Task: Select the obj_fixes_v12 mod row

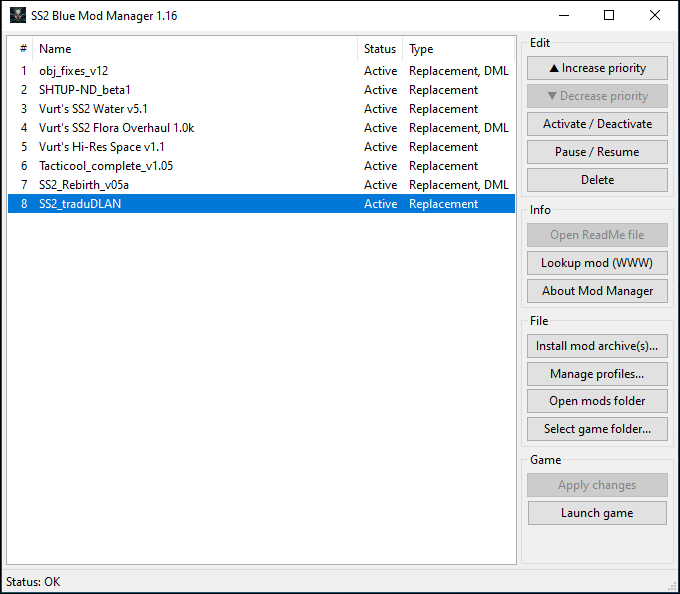Action: click(x=73, y=71)
